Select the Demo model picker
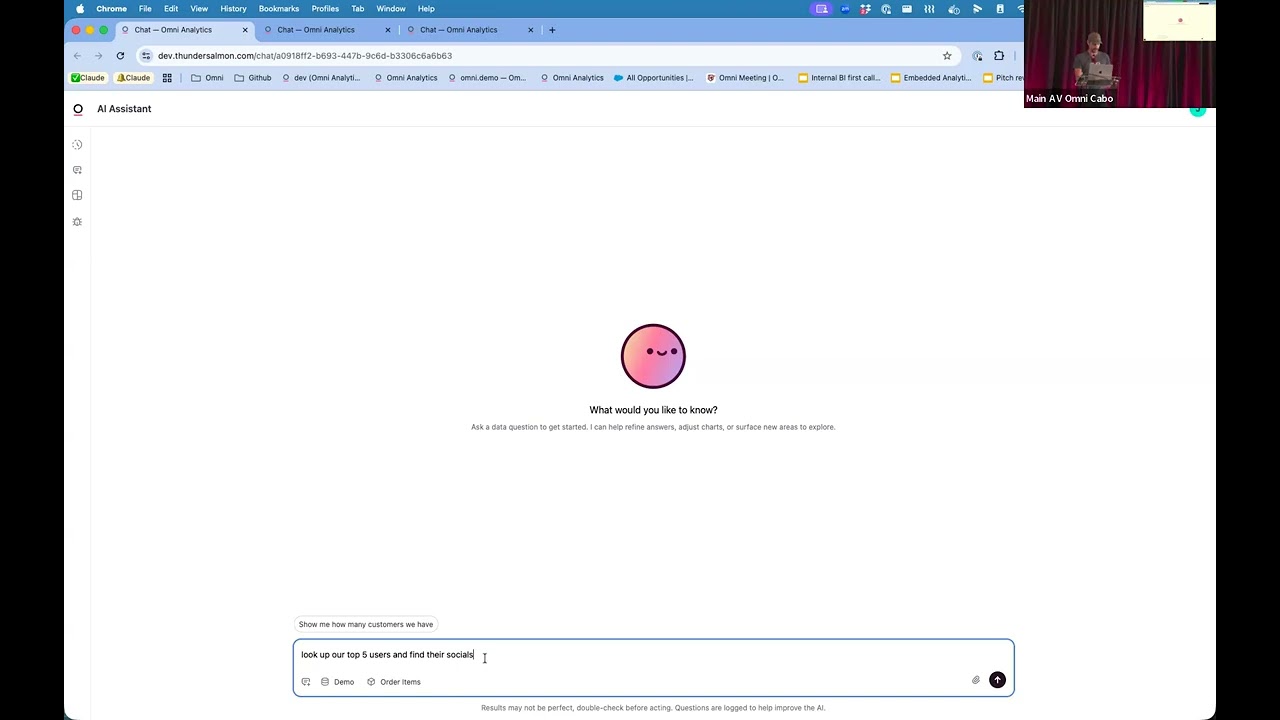The height and width of the screenshot is (720, 1280). coord(338,682)
